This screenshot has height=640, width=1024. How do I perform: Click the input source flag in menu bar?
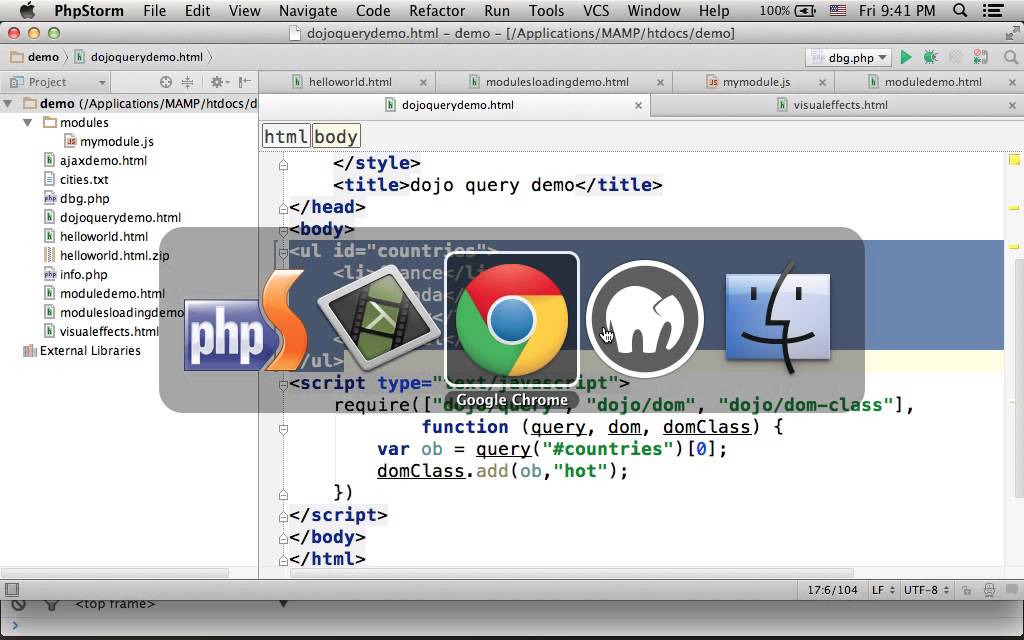click(x=837, y=10)
